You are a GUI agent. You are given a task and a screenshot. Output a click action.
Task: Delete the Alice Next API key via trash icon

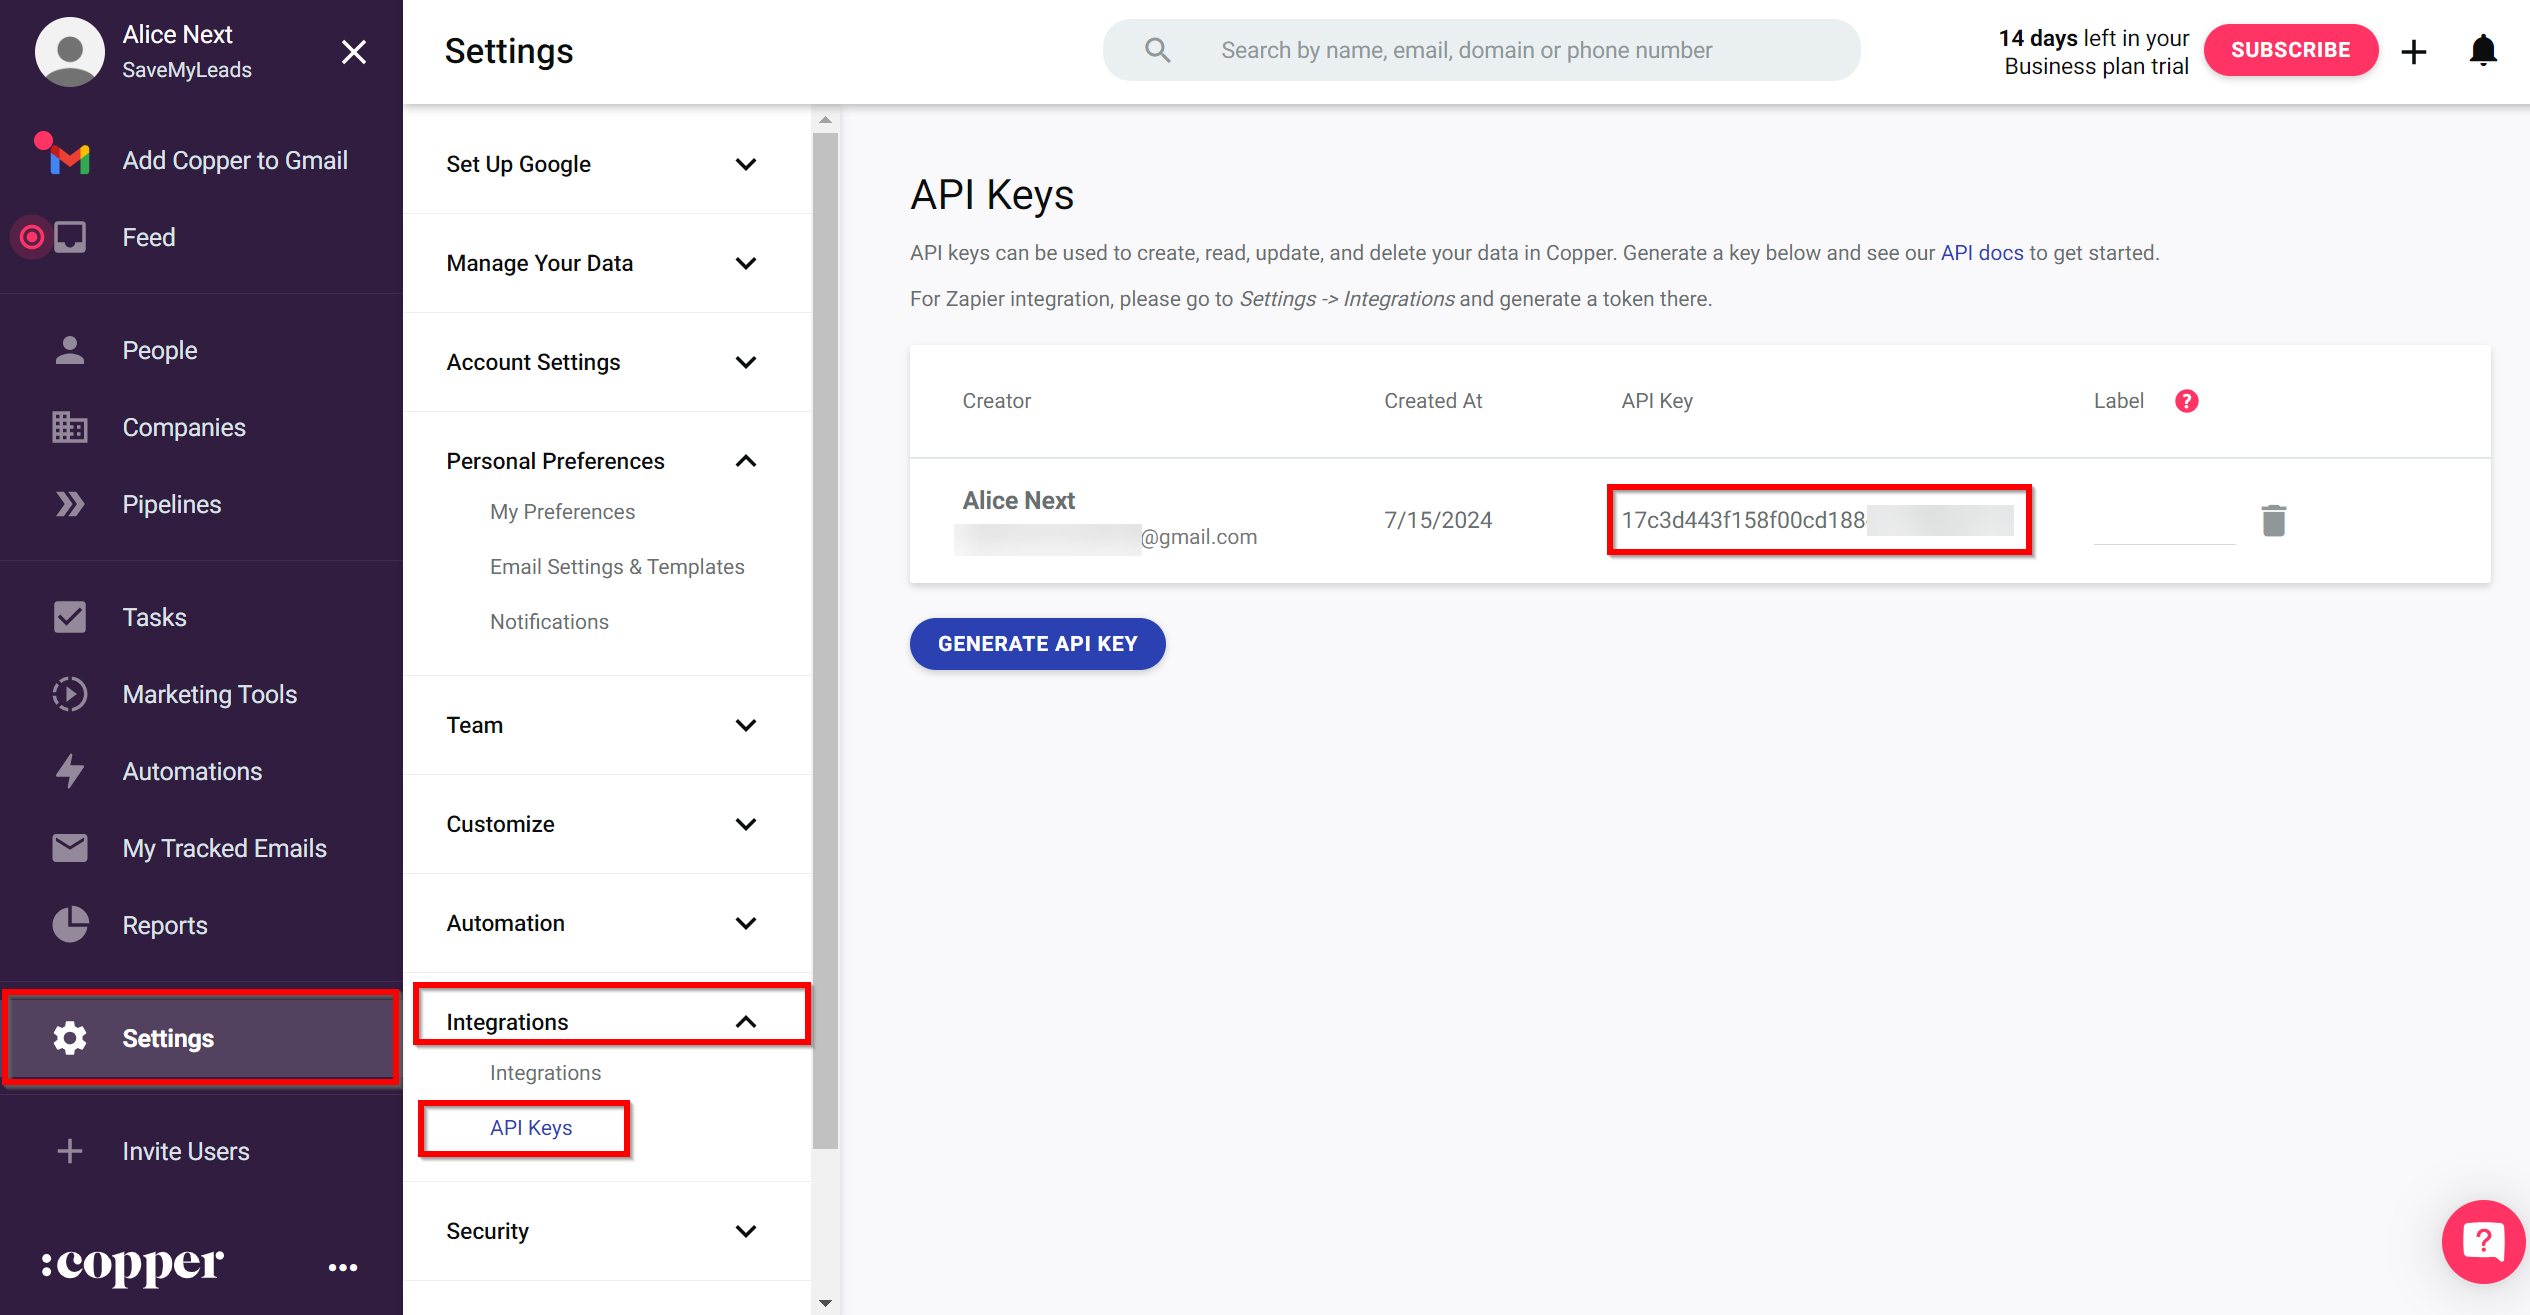point(2274,520)
